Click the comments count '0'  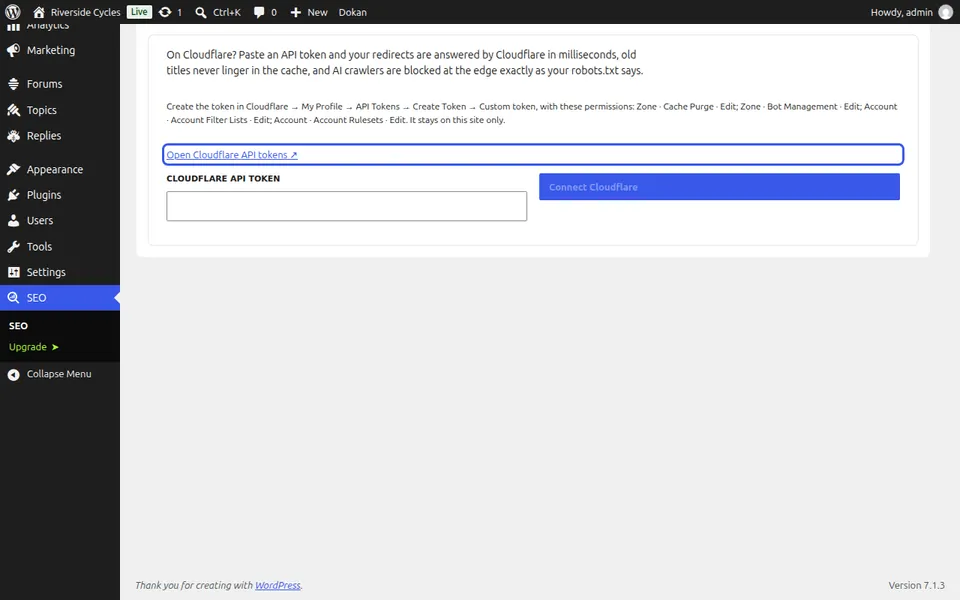[274, 12]
